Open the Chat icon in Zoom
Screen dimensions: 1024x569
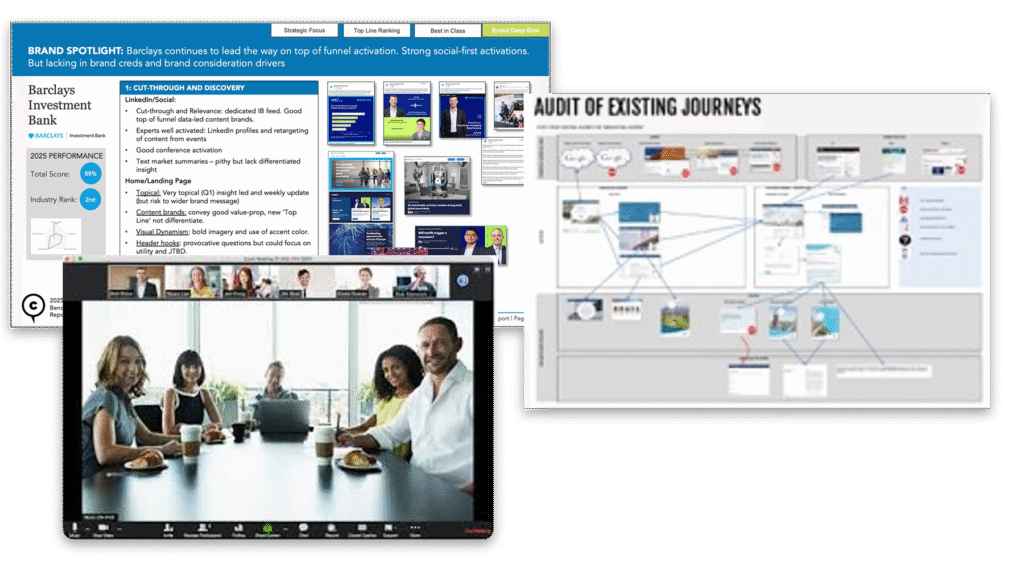pos(303,526)
